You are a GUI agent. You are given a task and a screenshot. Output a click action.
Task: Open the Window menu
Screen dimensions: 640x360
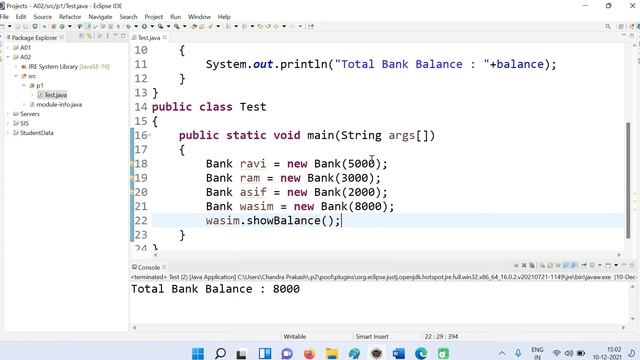pyautogui.click(x=199, y=17)
